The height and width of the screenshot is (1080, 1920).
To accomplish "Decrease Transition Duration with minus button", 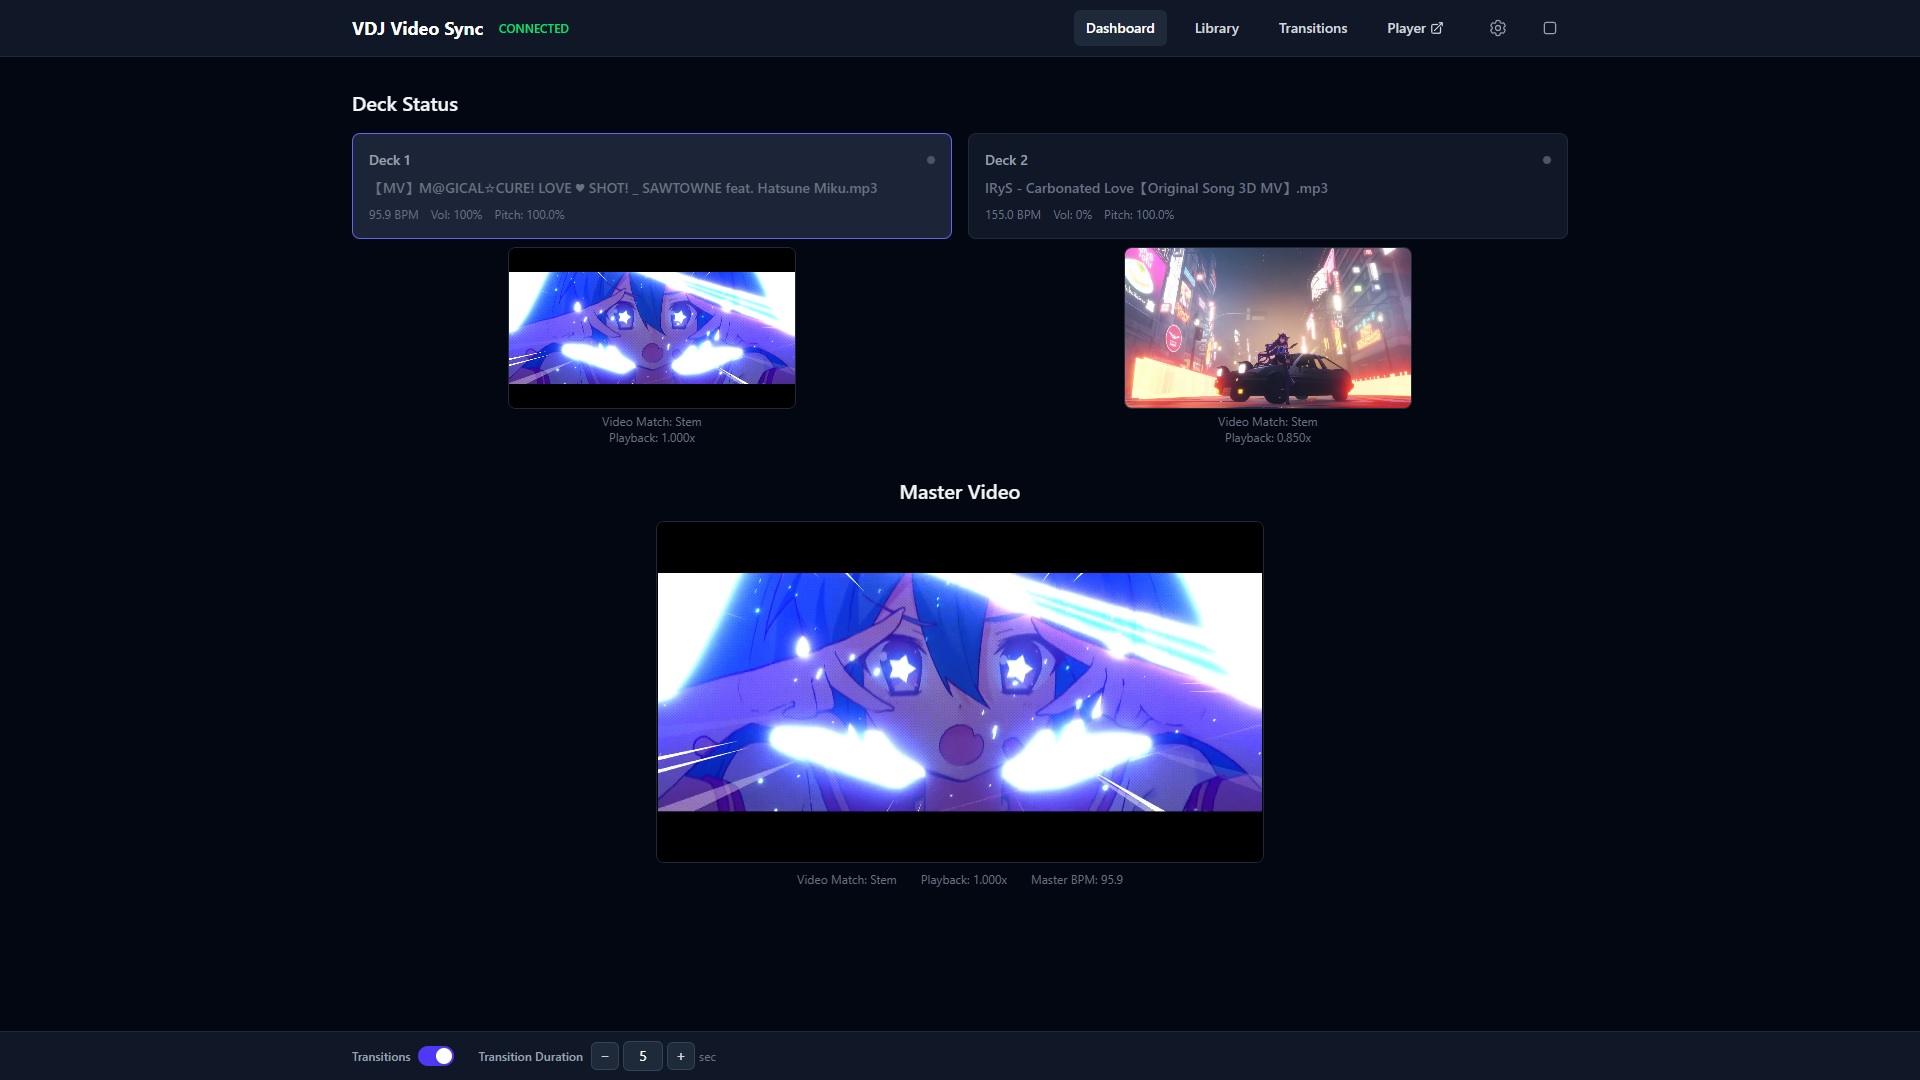I will click(605, 1056).
